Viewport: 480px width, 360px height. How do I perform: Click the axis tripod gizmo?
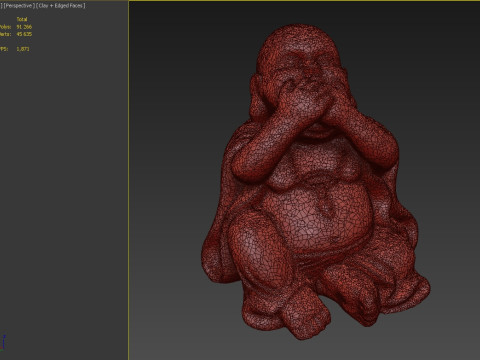[3, 343]
